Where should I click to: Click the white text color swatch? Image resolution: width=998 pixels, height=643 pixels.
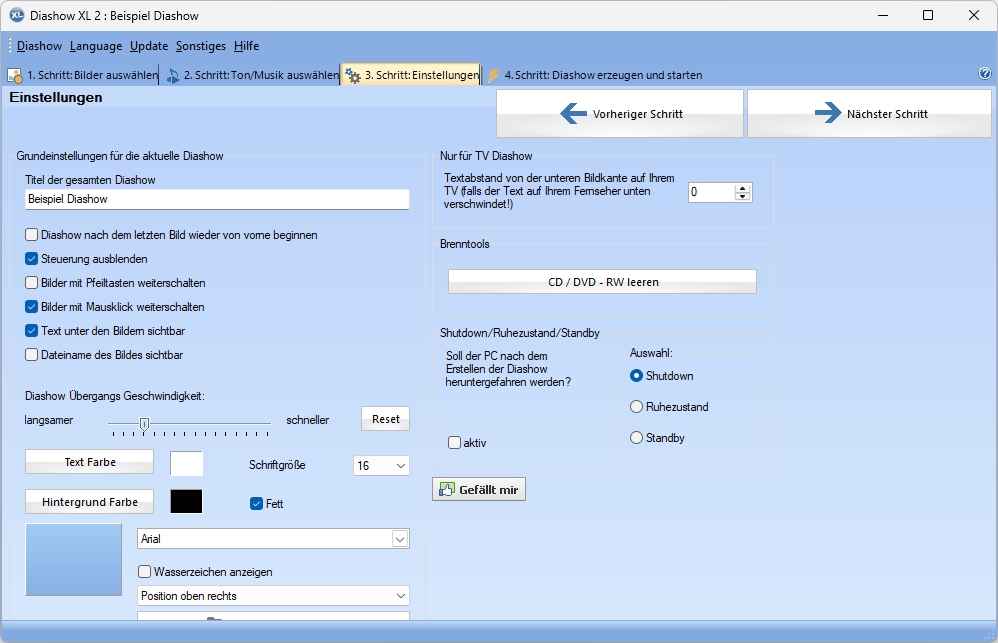click(186, 463)
